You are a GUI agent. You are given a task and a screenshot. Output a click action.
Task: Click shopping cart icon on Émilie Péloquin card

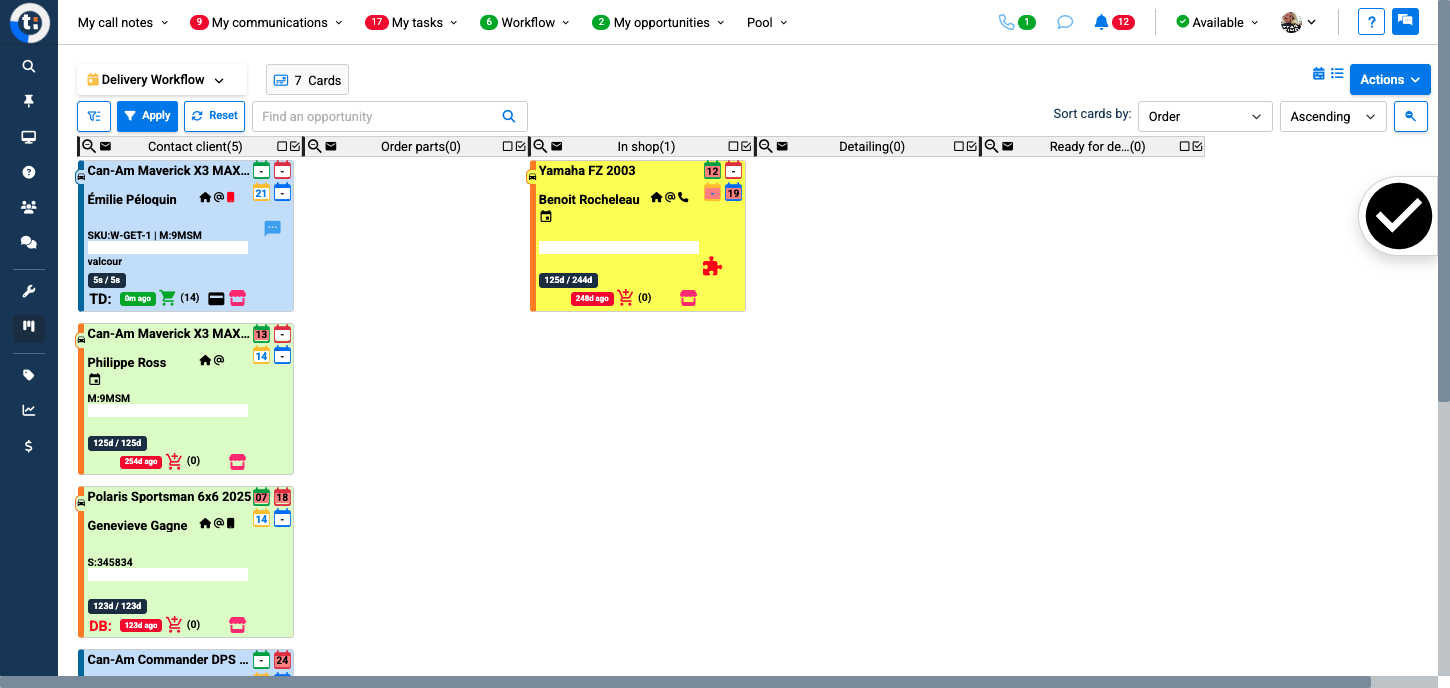coord(167,298)
